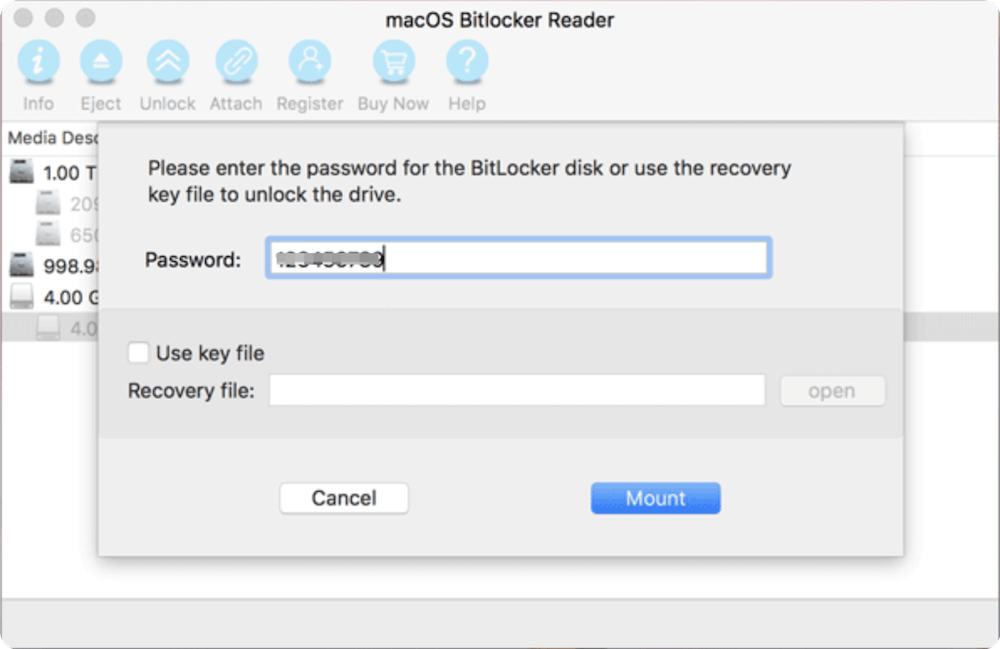The height and width of the screenshot is (649, 1000).
Task: Open the Attach function from toolbar
Action: point(236,62)
